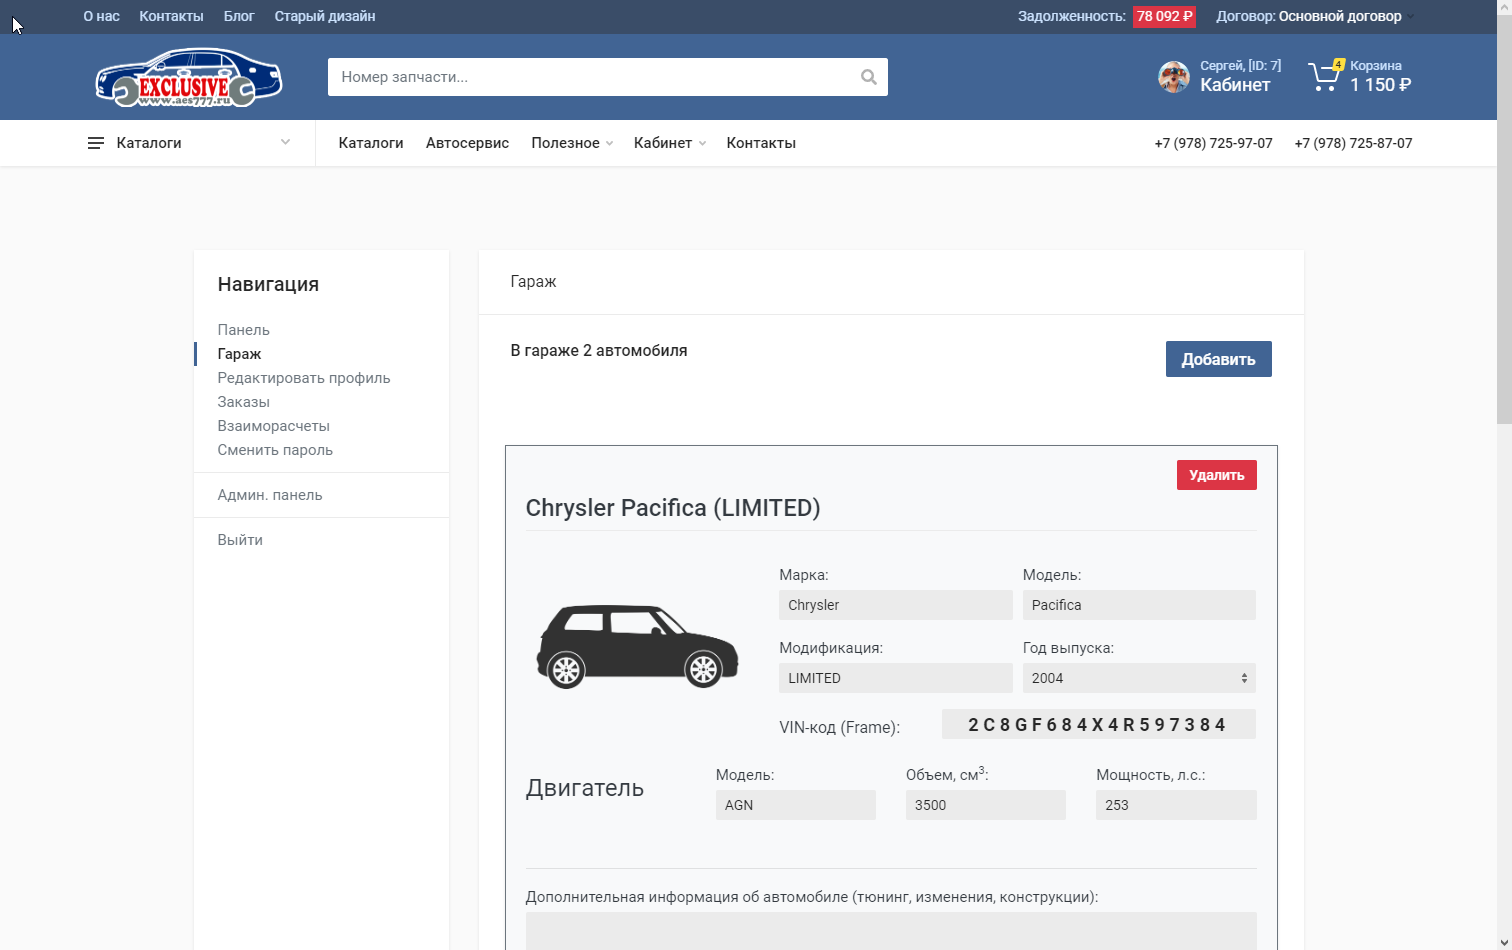
Task: Call phone number +7 (978) 725-97-07
Action: (1213, 143)
